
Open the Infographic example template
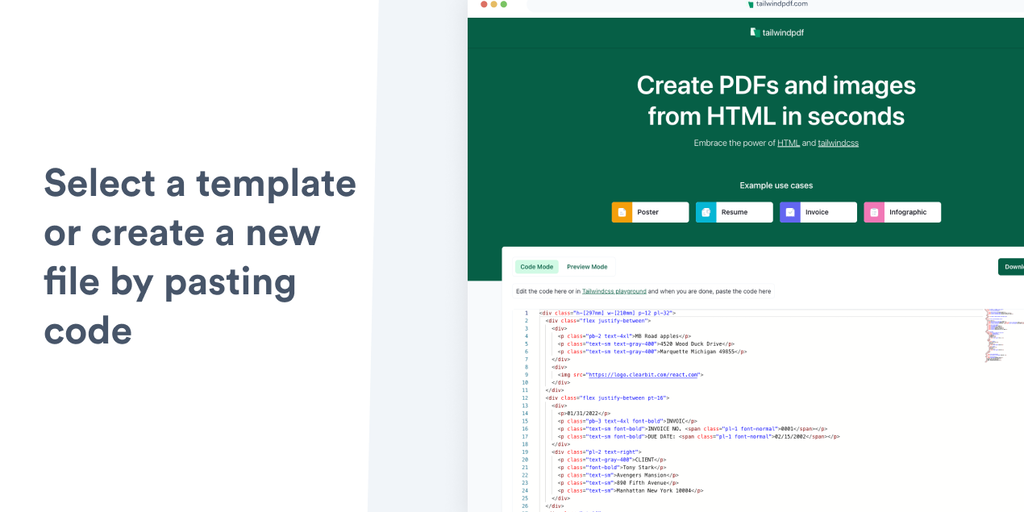[903, 212]
